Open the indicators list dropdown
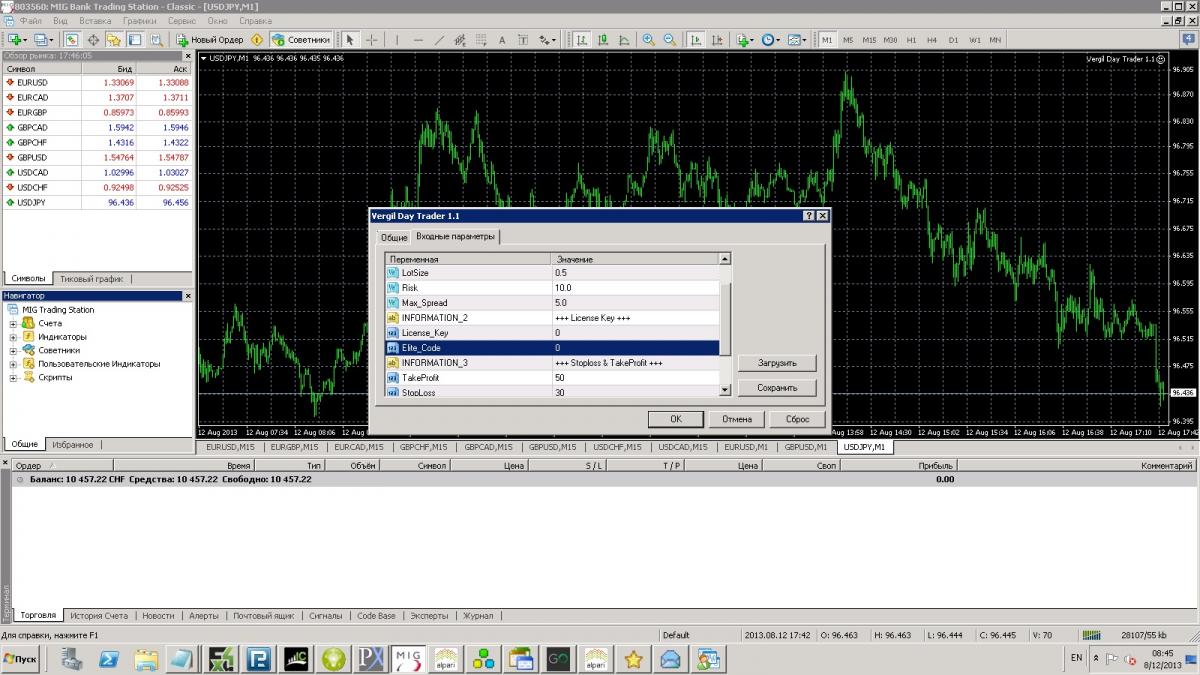The height and width of the screenshot is (675, 1200). (x=745, y=40)
